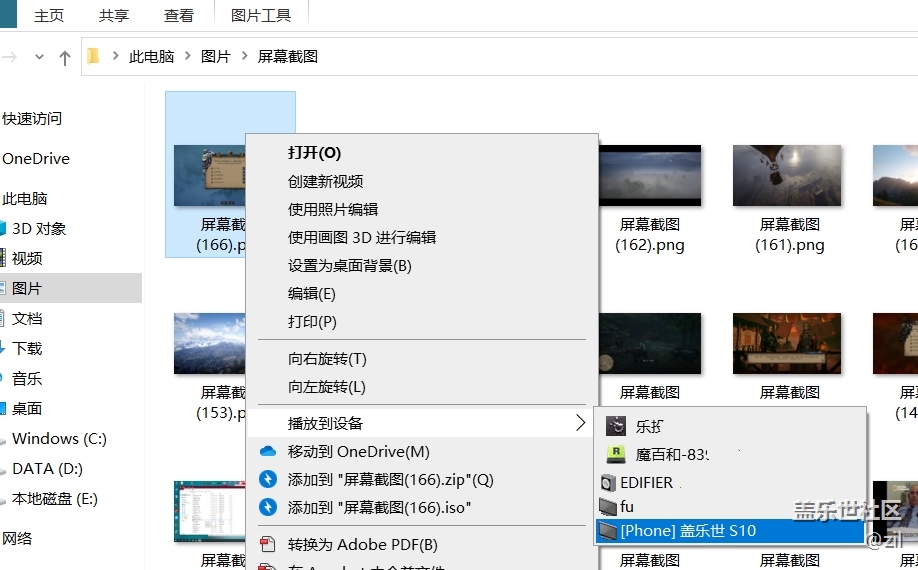918x570 pixels.
Task: Click the Adobe PDF convert icon
Action: tap(267, 545)
